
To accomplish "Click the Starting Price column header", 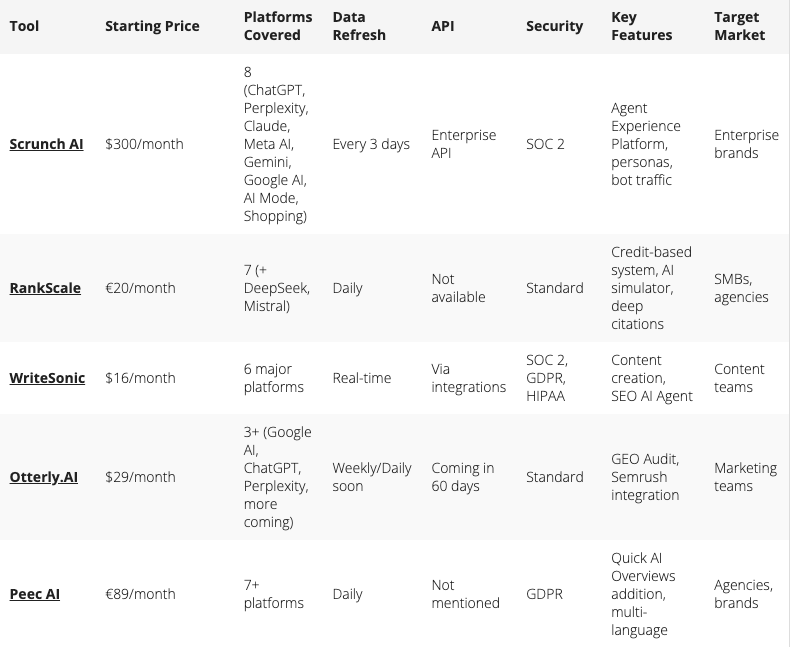I will [x=152, y=26].
